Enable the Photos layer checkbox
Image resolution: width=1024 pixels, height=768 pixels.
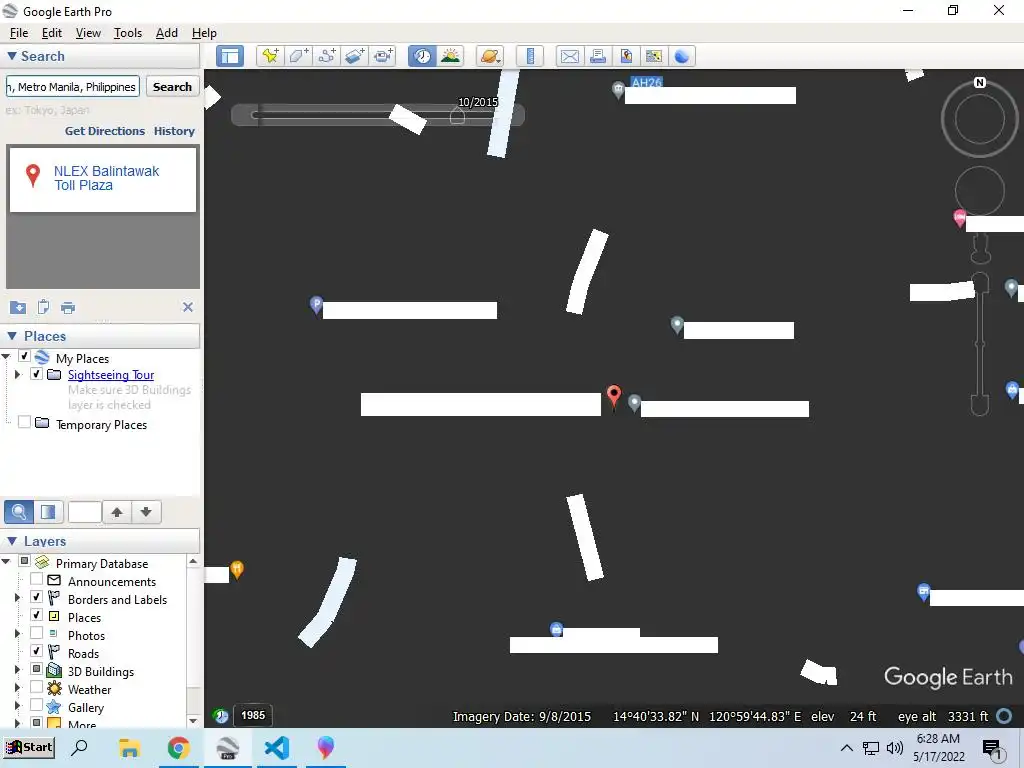37,633
